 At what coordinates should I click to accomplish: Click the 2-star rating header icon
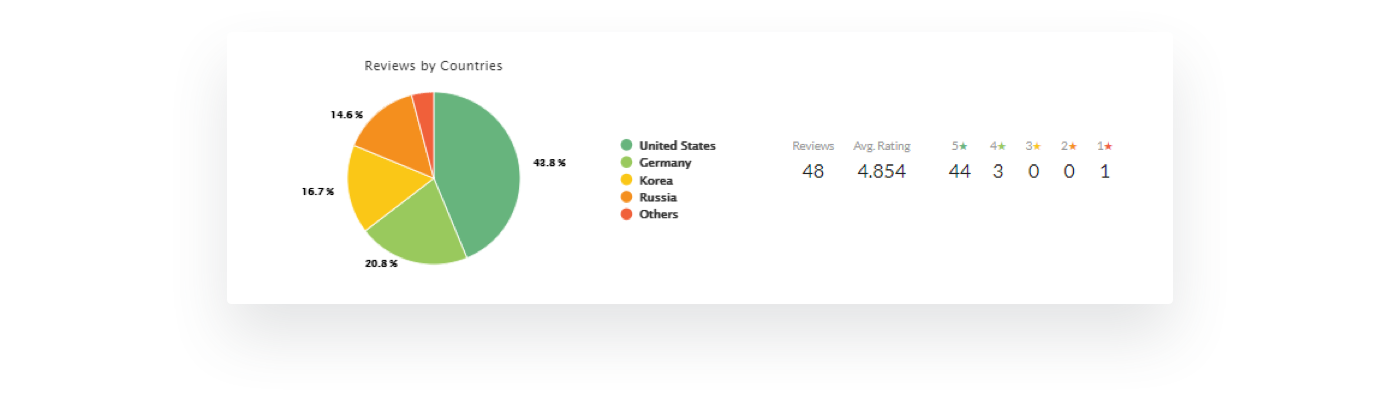tap(1073, 146)
